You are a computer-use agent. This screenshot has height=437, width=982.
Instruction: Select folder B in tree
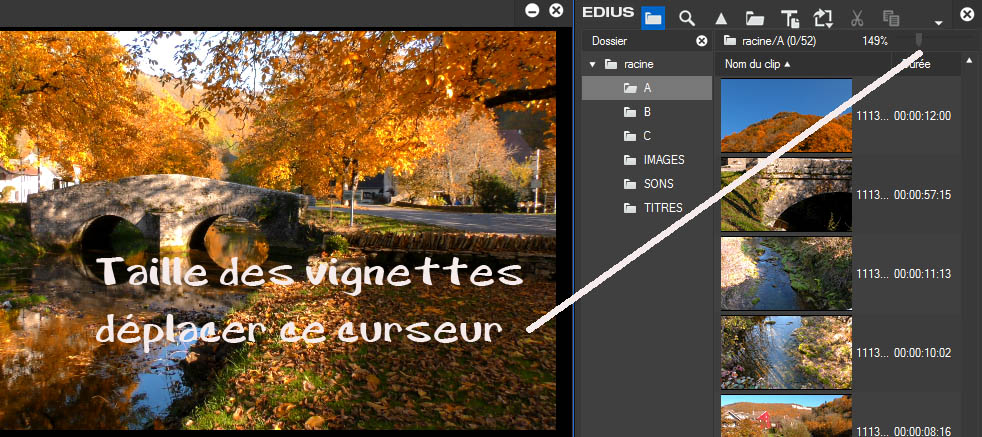click(647, 112)
